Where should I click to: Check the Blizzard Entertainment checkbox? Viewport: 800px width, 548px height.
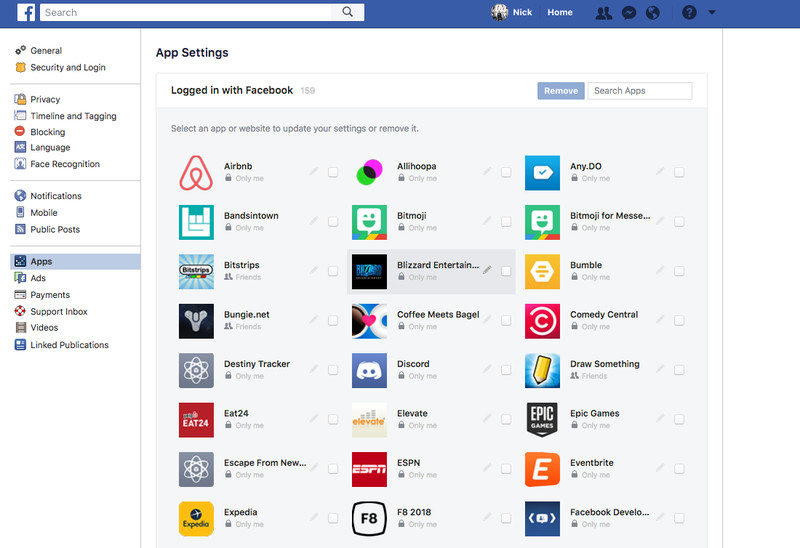(x=506, y=271)
